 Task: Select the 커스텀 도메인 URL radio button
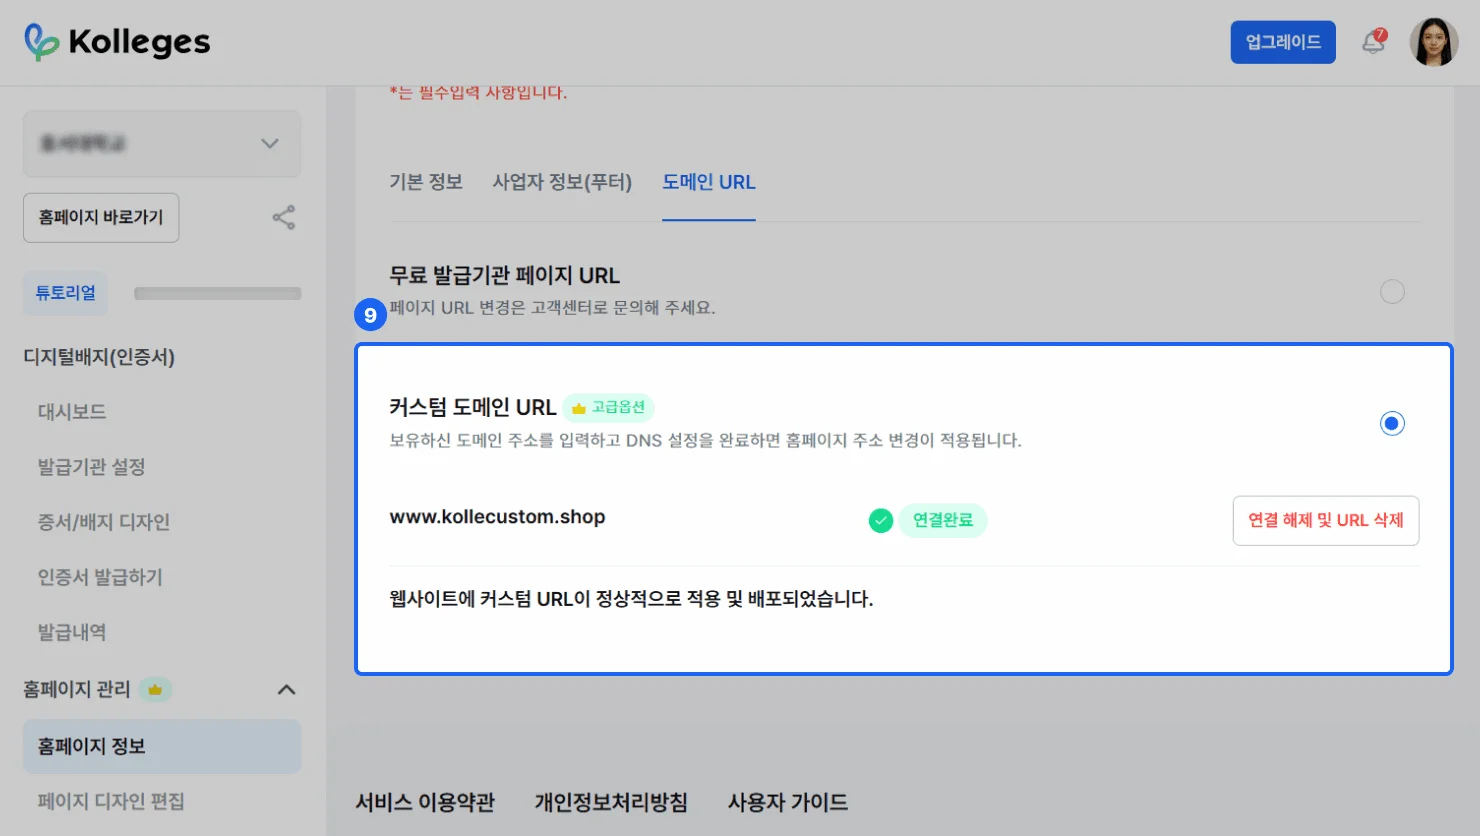pos(1392,424)
